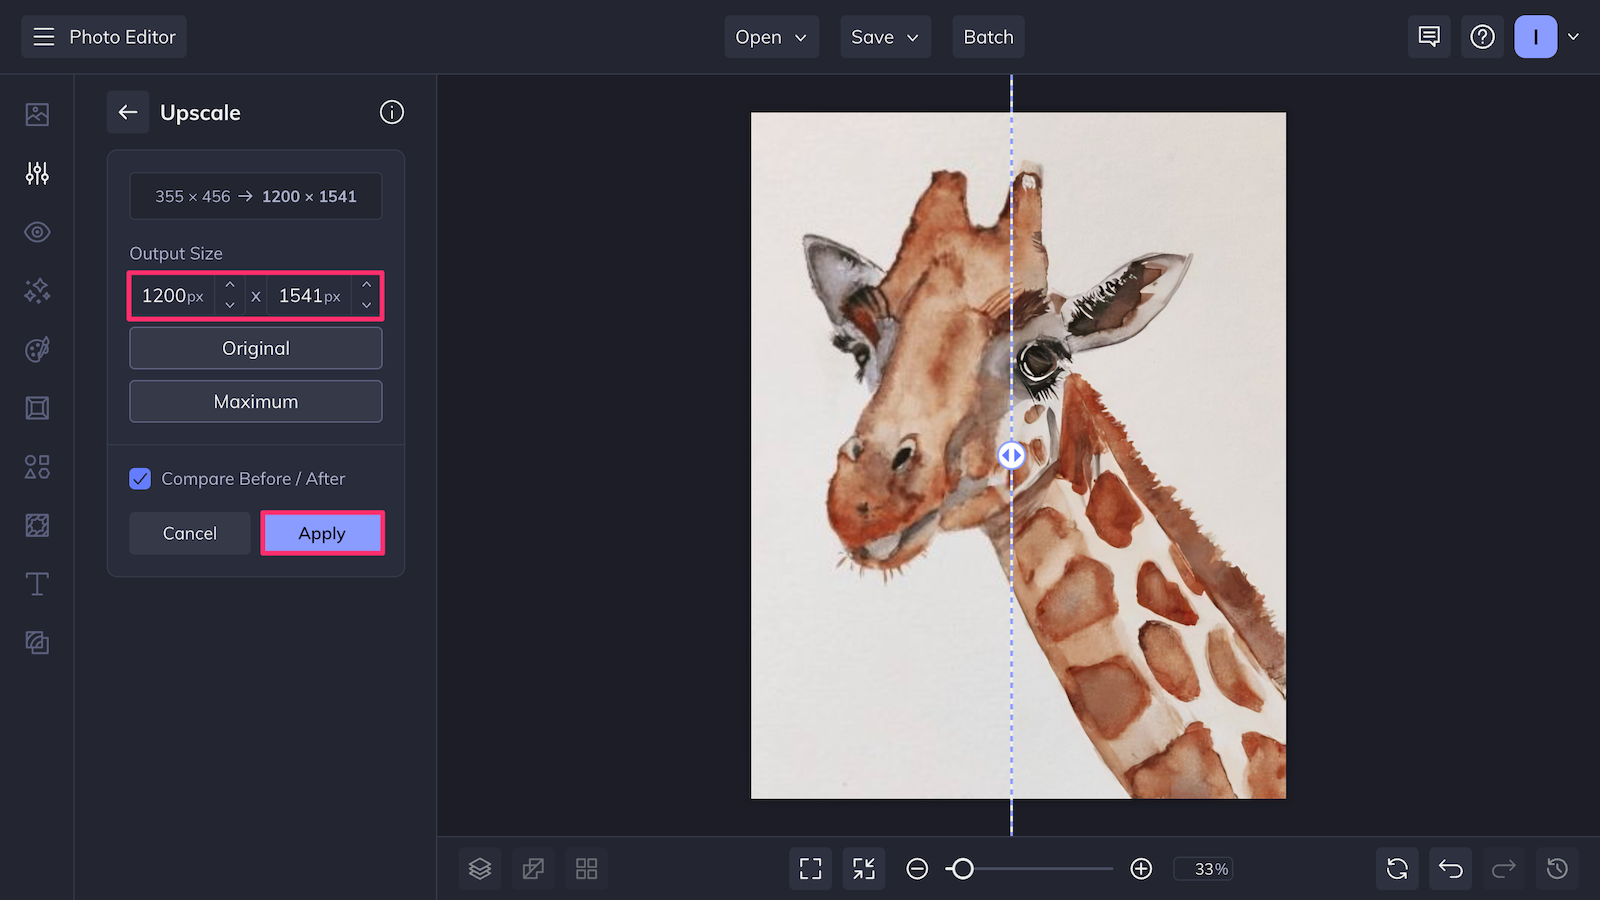Apply the upscale settings
1600x900 pixels.
pos(322,533)
